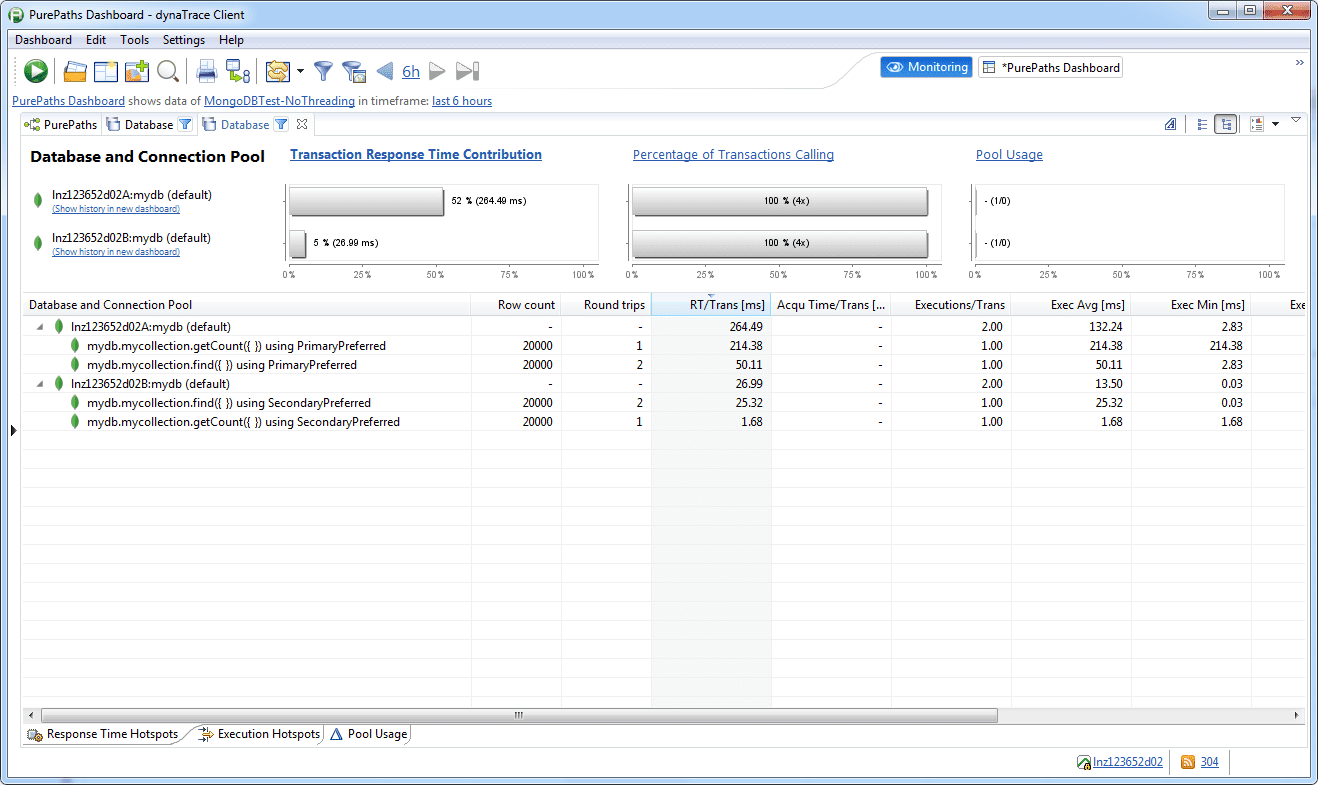Sort by Row count column header
The width and height of the screenshot is (1318, 785).
516,305
